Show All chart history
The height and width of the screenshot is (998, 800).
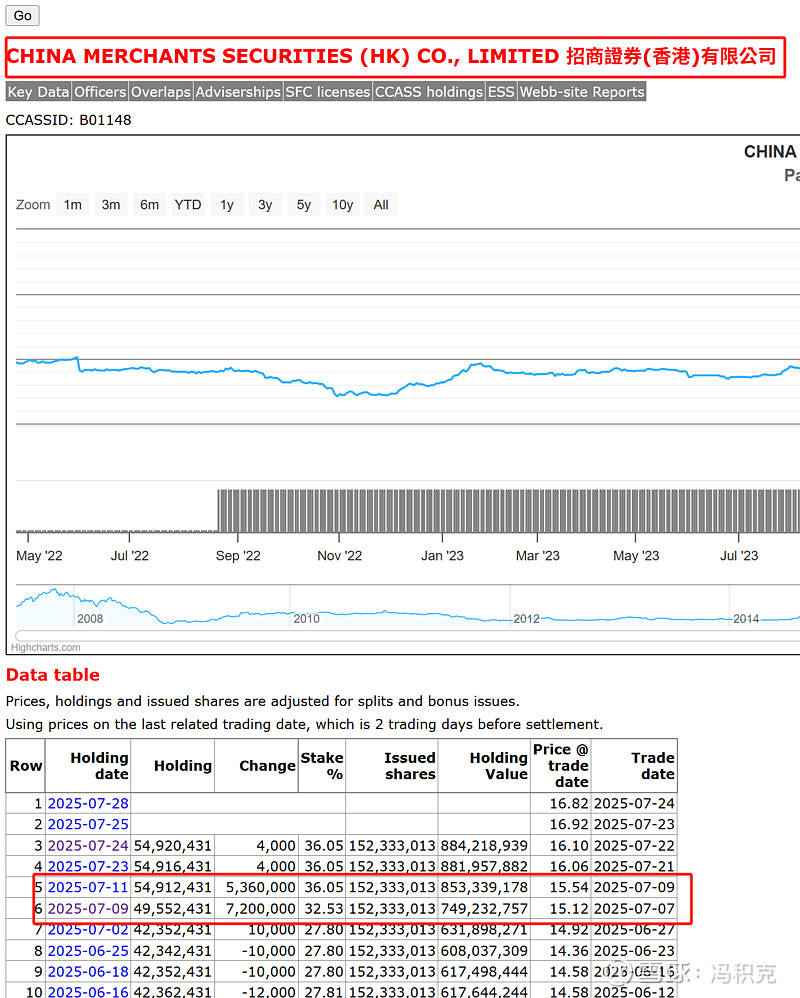point(381,205)
